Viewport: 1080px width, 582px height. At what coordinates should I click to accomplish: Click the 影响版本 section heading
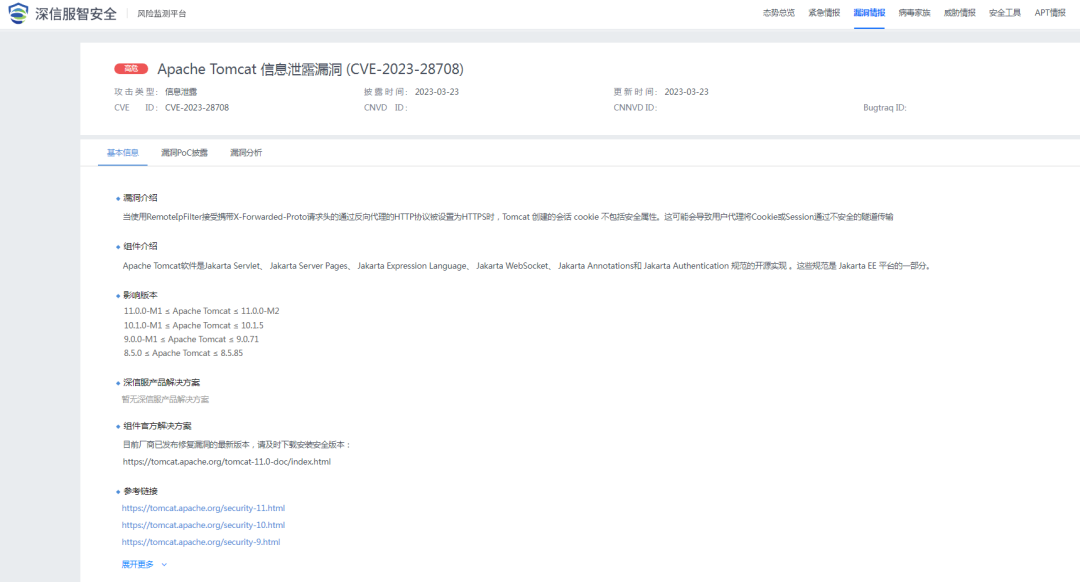pos(140,295)
